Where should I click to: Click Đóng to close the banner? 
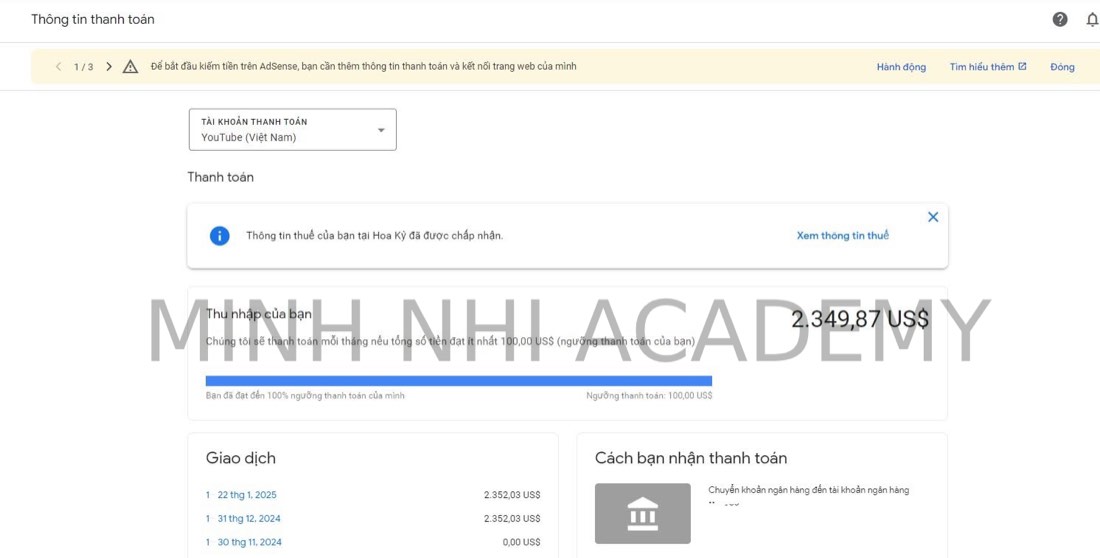tap(1062, 67)
